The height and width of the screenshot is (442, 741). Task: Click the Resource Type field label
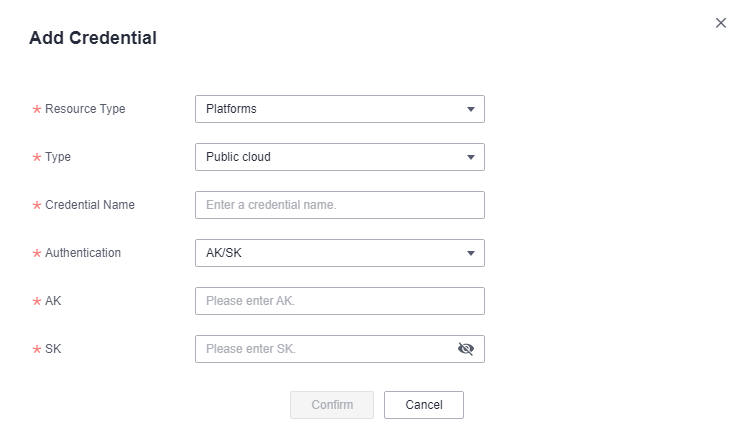coord(85,109)
